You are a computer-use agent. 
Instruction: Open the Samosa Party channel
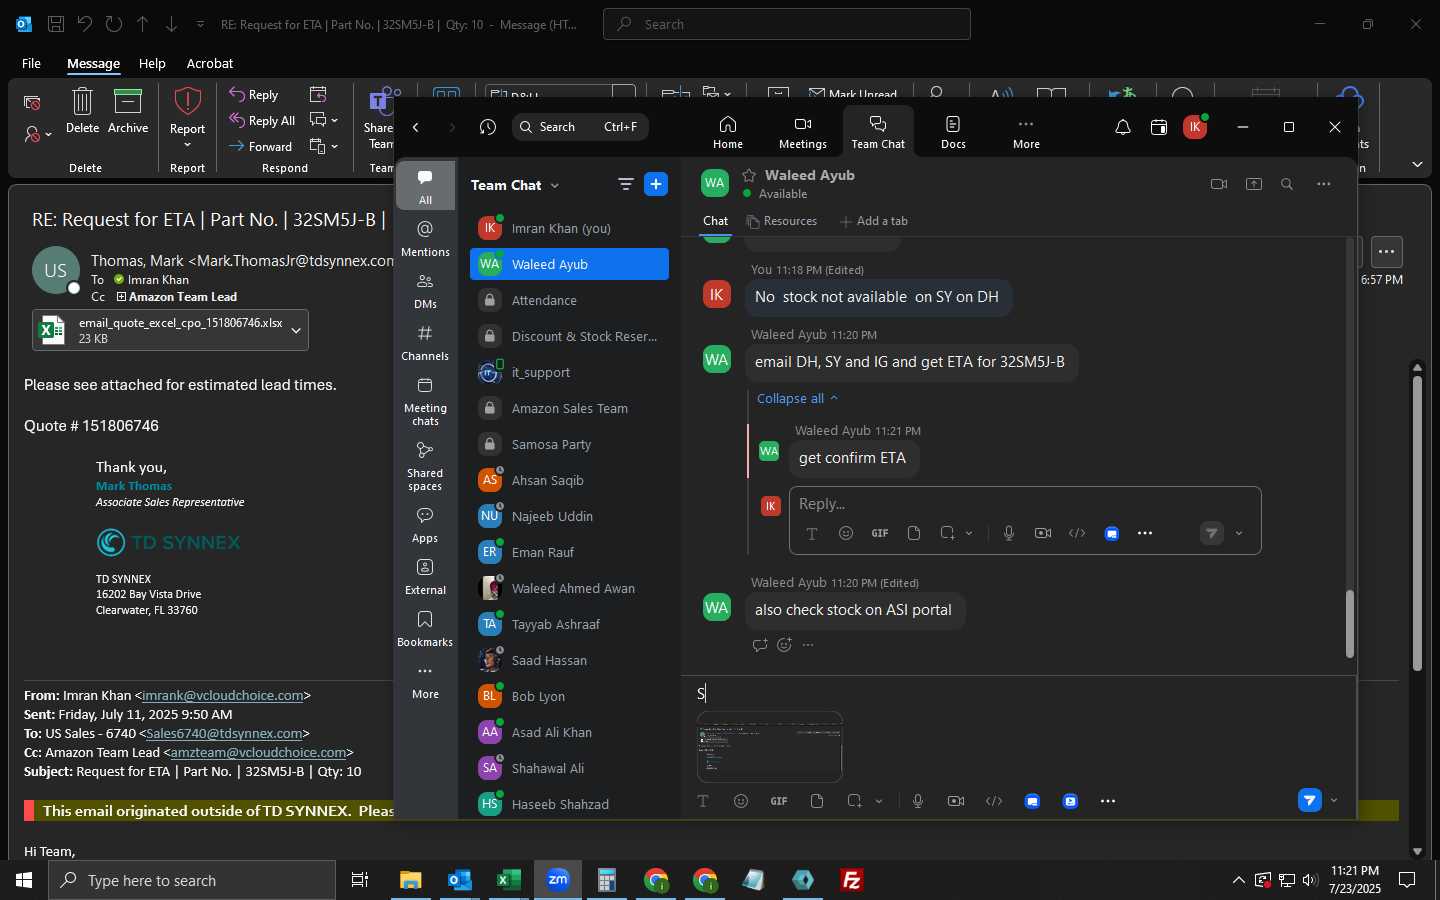569,444
